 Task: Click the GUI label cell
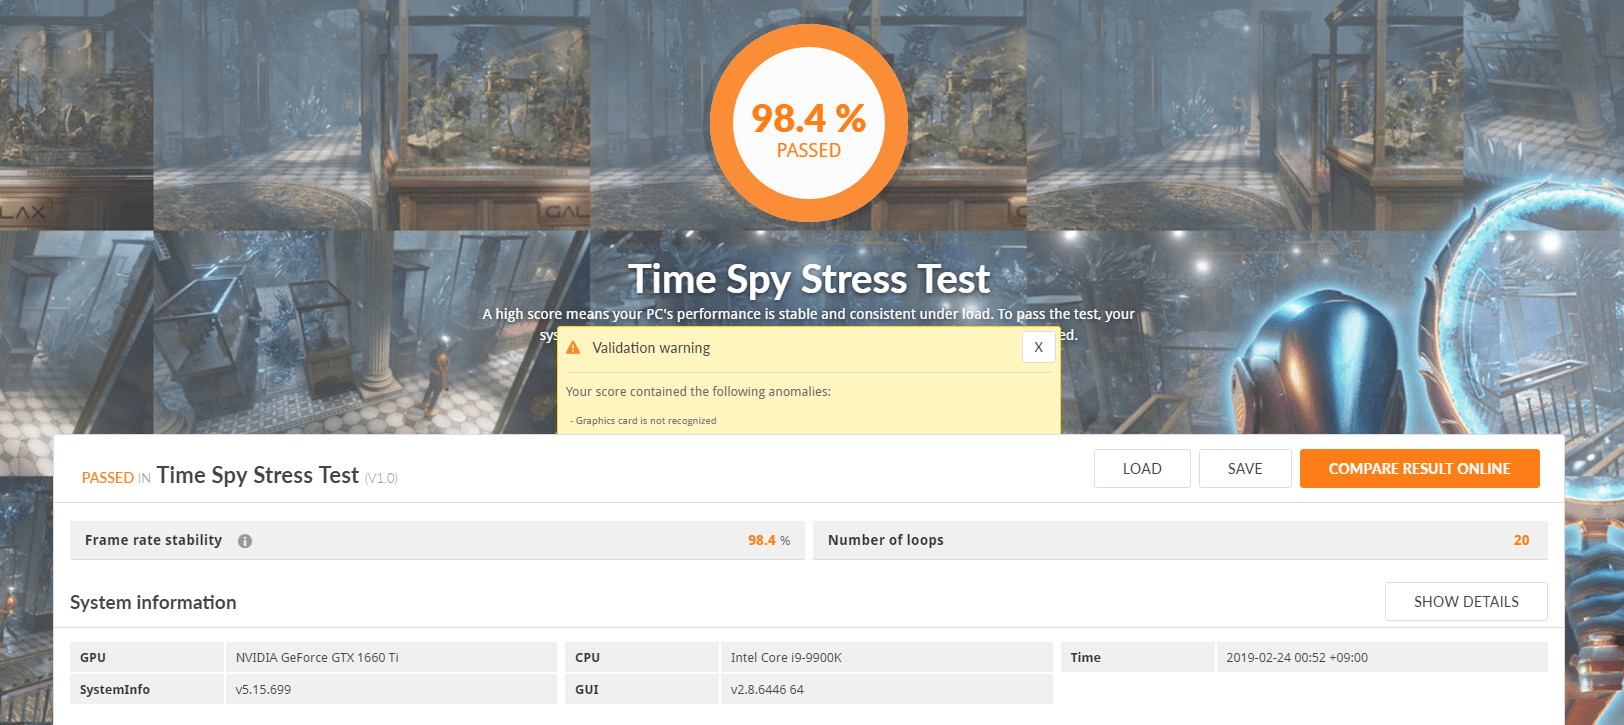(x=642, y=689)
